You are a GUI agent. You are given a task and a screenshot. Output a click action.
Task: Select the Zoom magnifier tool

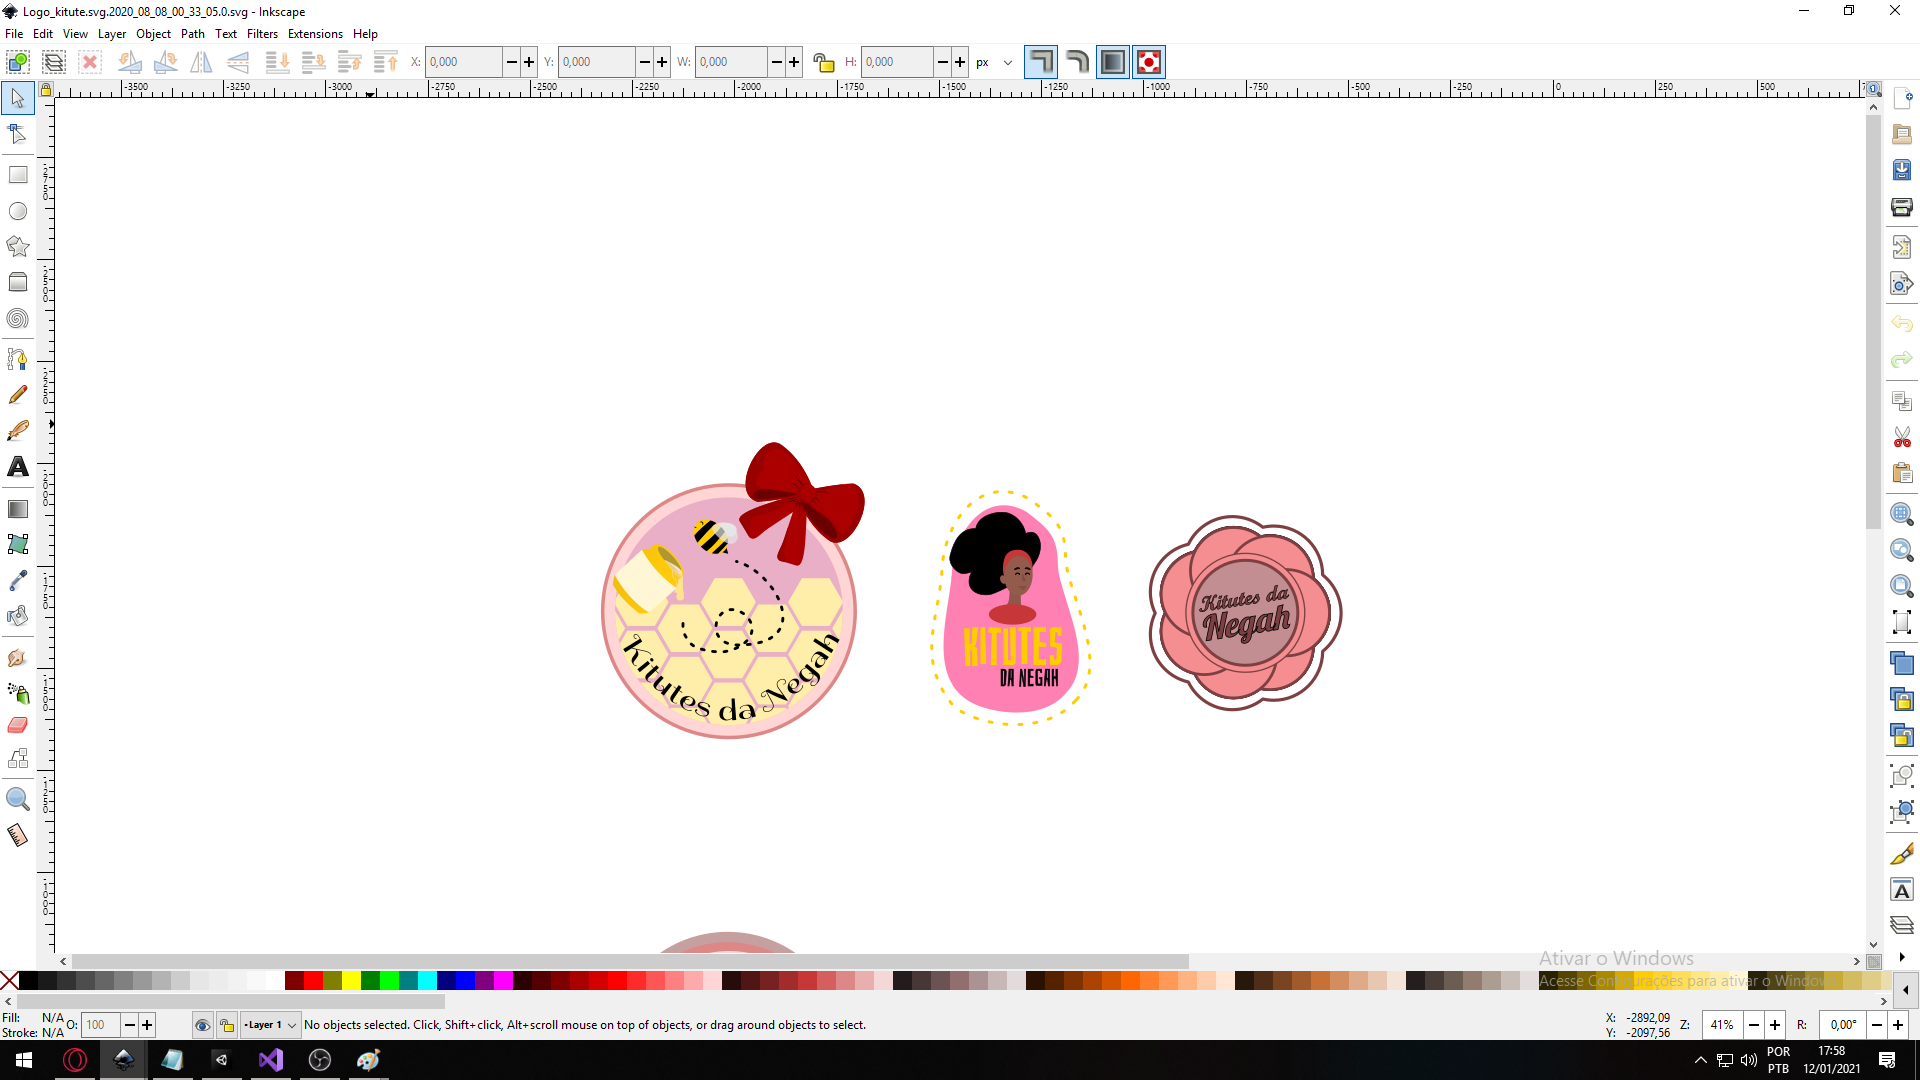[x=18, y=799]
